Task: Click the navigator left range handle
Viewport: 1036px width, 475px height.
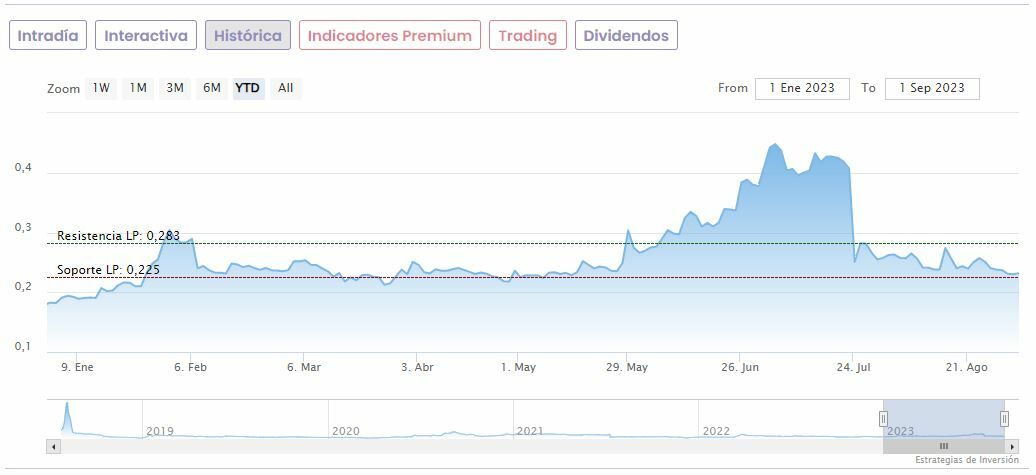Action: tap(883, 418)
